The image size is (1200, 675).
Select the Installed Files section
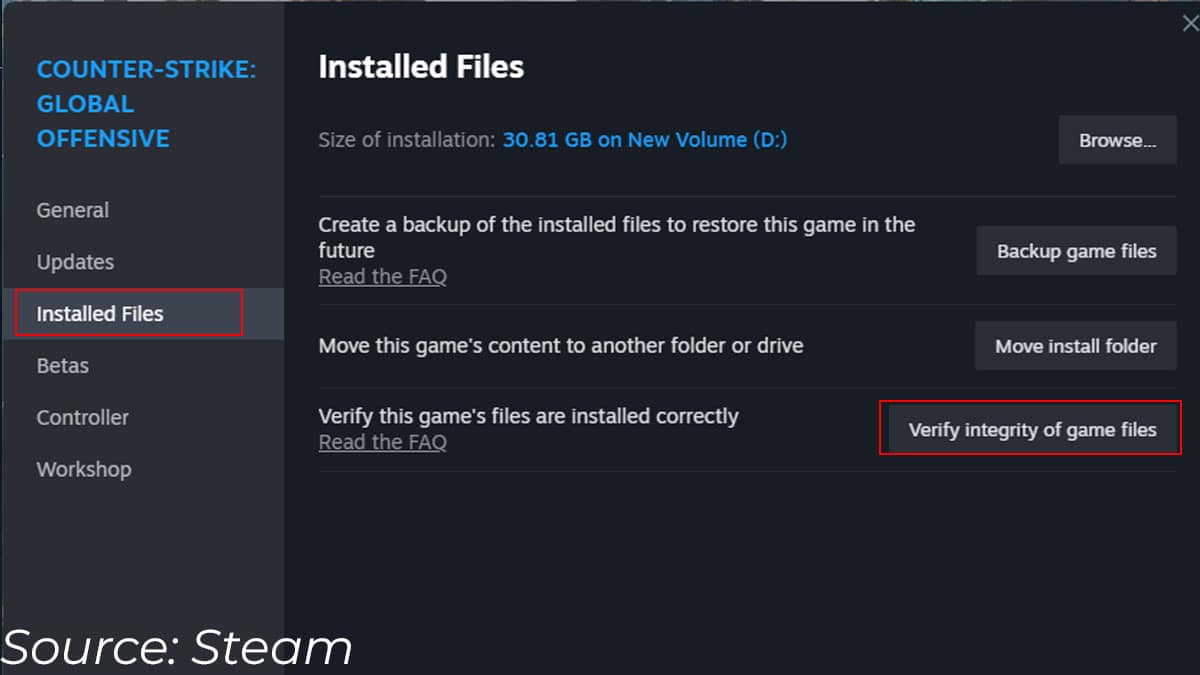(x=99, y=313)
